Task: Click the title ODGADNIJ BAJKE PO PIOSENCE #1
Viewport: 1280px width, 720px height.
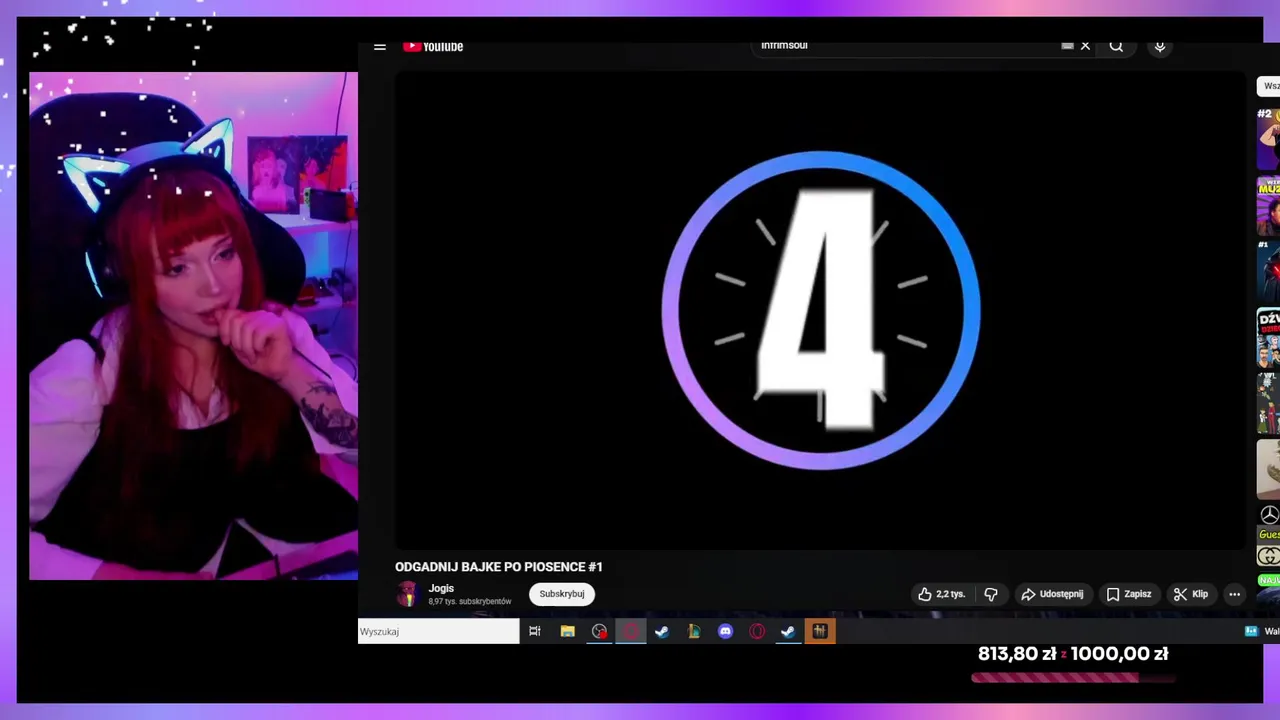Action: (499, 567)
